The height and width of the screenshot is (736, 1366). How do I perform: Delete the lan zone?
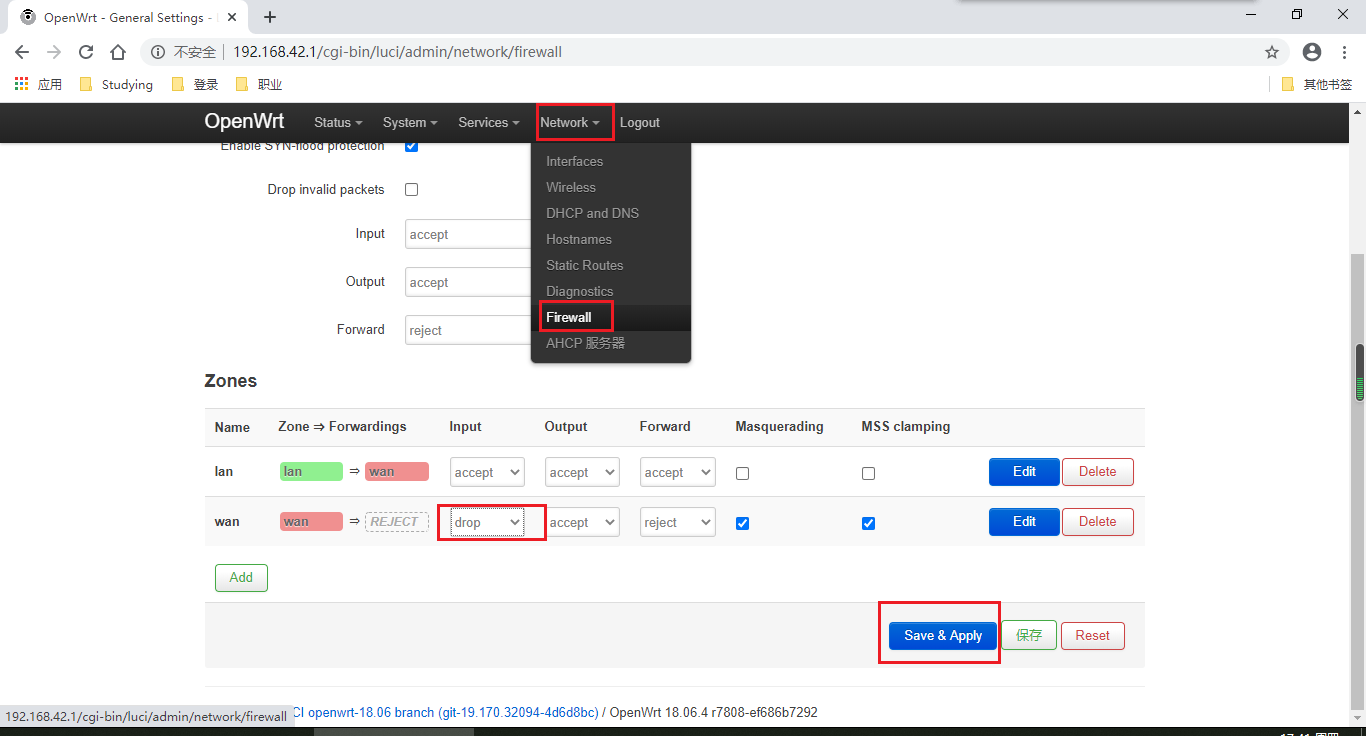click(1097, 471)
